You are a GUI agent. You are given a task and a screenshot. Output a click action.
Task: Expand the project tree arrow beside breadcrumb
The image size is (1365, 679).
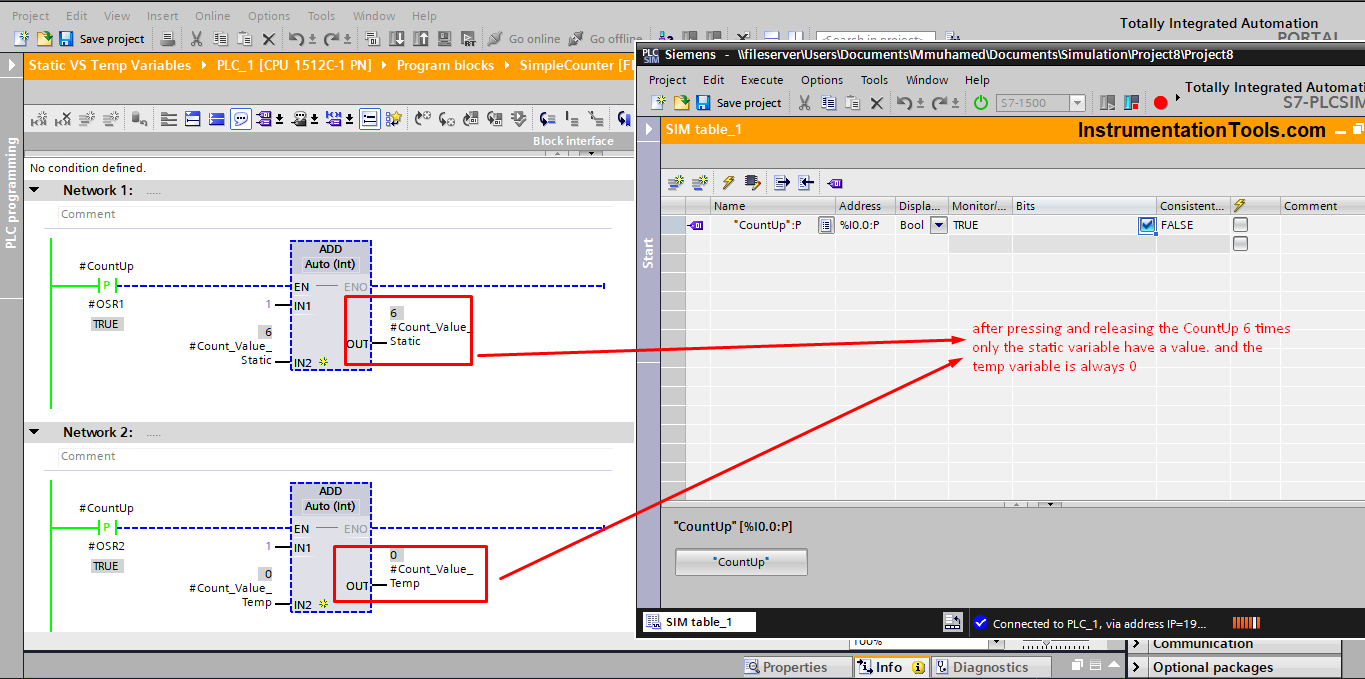point(12,65)
